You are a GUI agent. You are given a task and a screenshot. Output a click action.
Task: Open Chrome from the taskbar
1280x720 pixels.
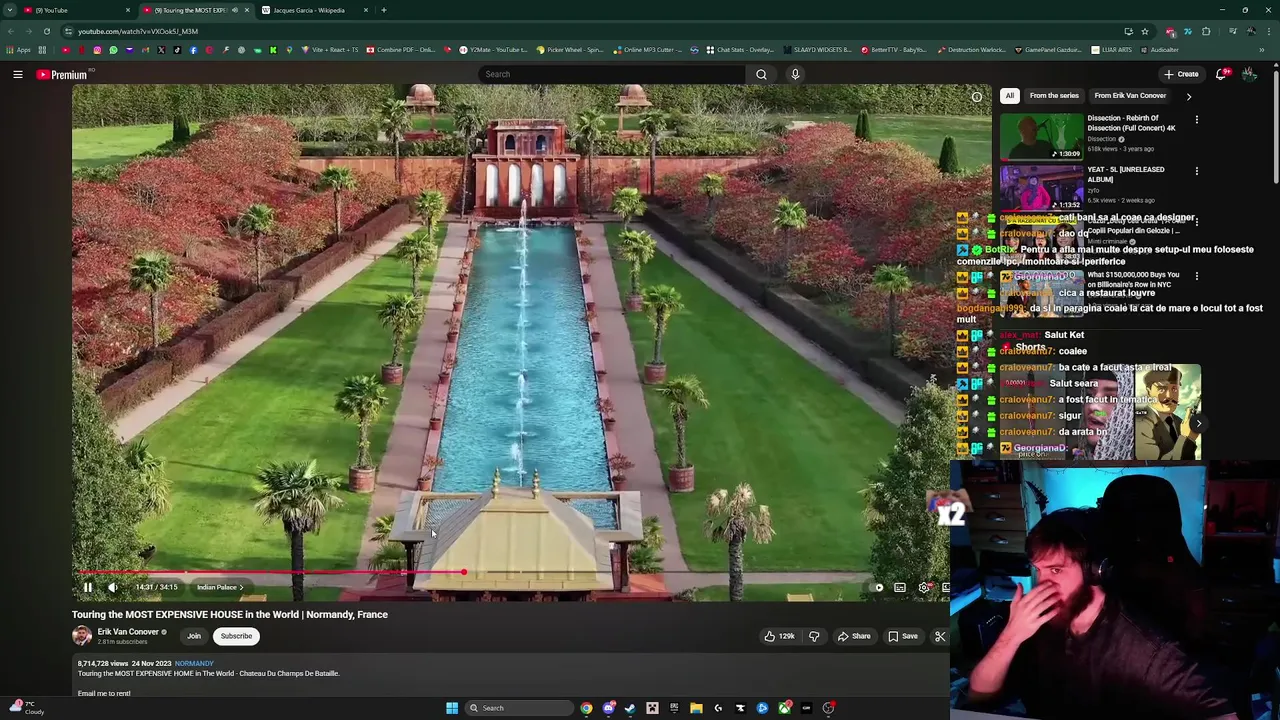tap(587, 708)
